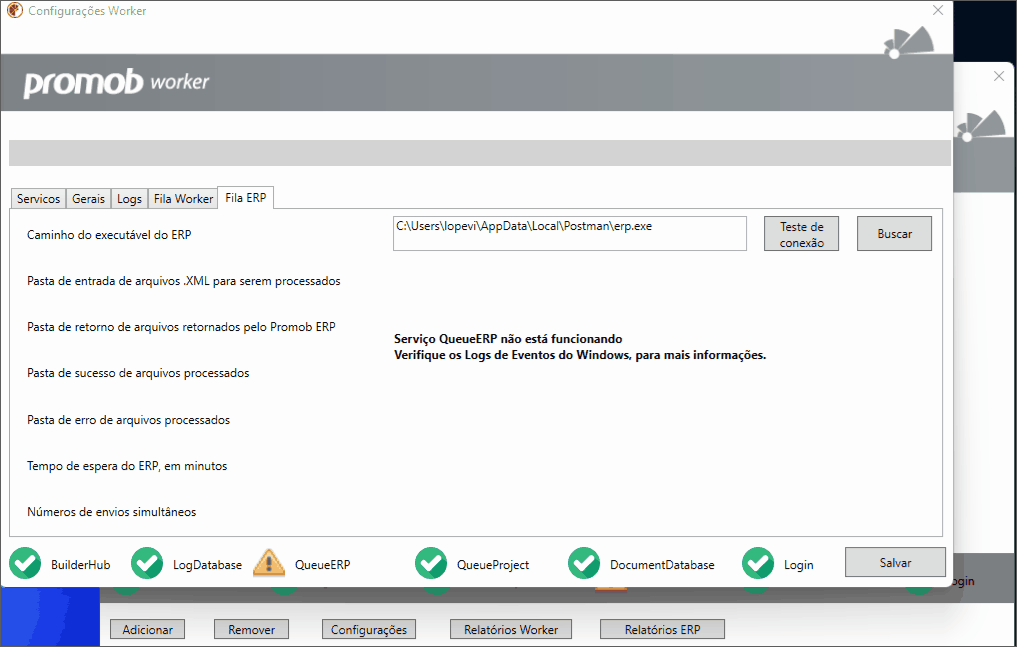Click the BuilderHub service label
The height and width of the screenshot is (647, 1017).
coord(80,565)
